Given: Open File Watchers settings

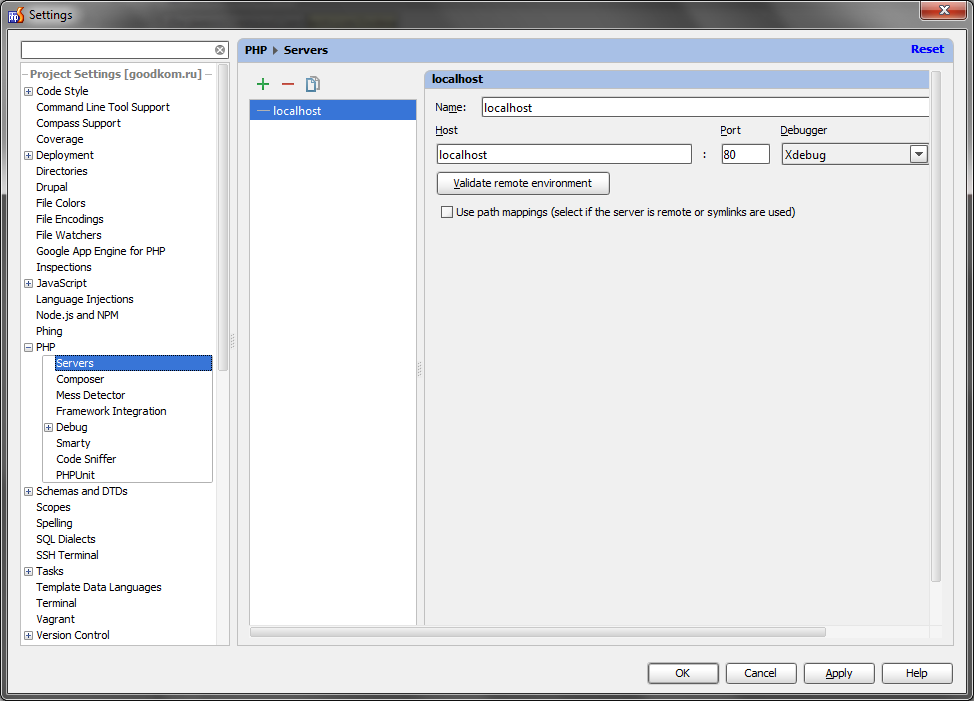Looking at the screenshot, I should click(x=68, y=235).
